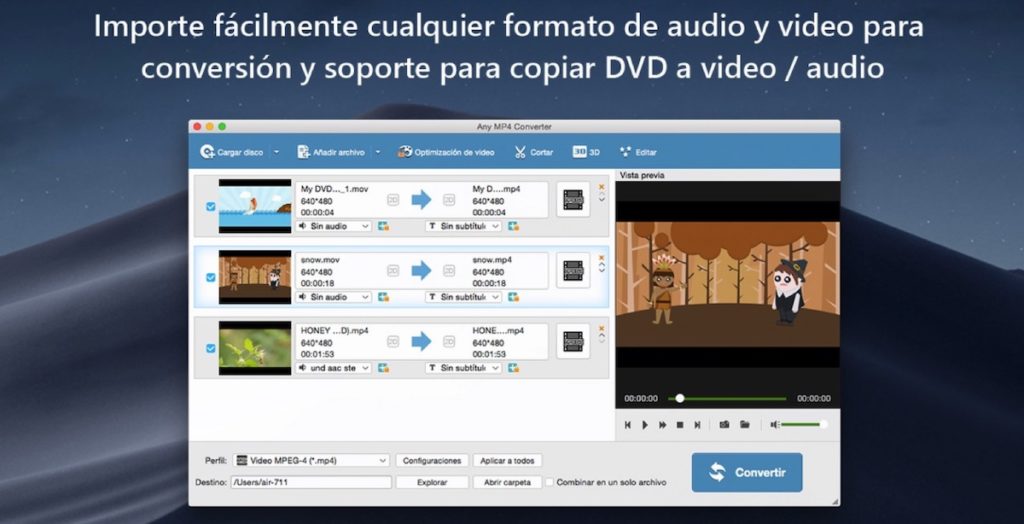Open snapshot folder icon in preview
The height and width of the screenshot is (524, 1024).
[x=744, y=425]
